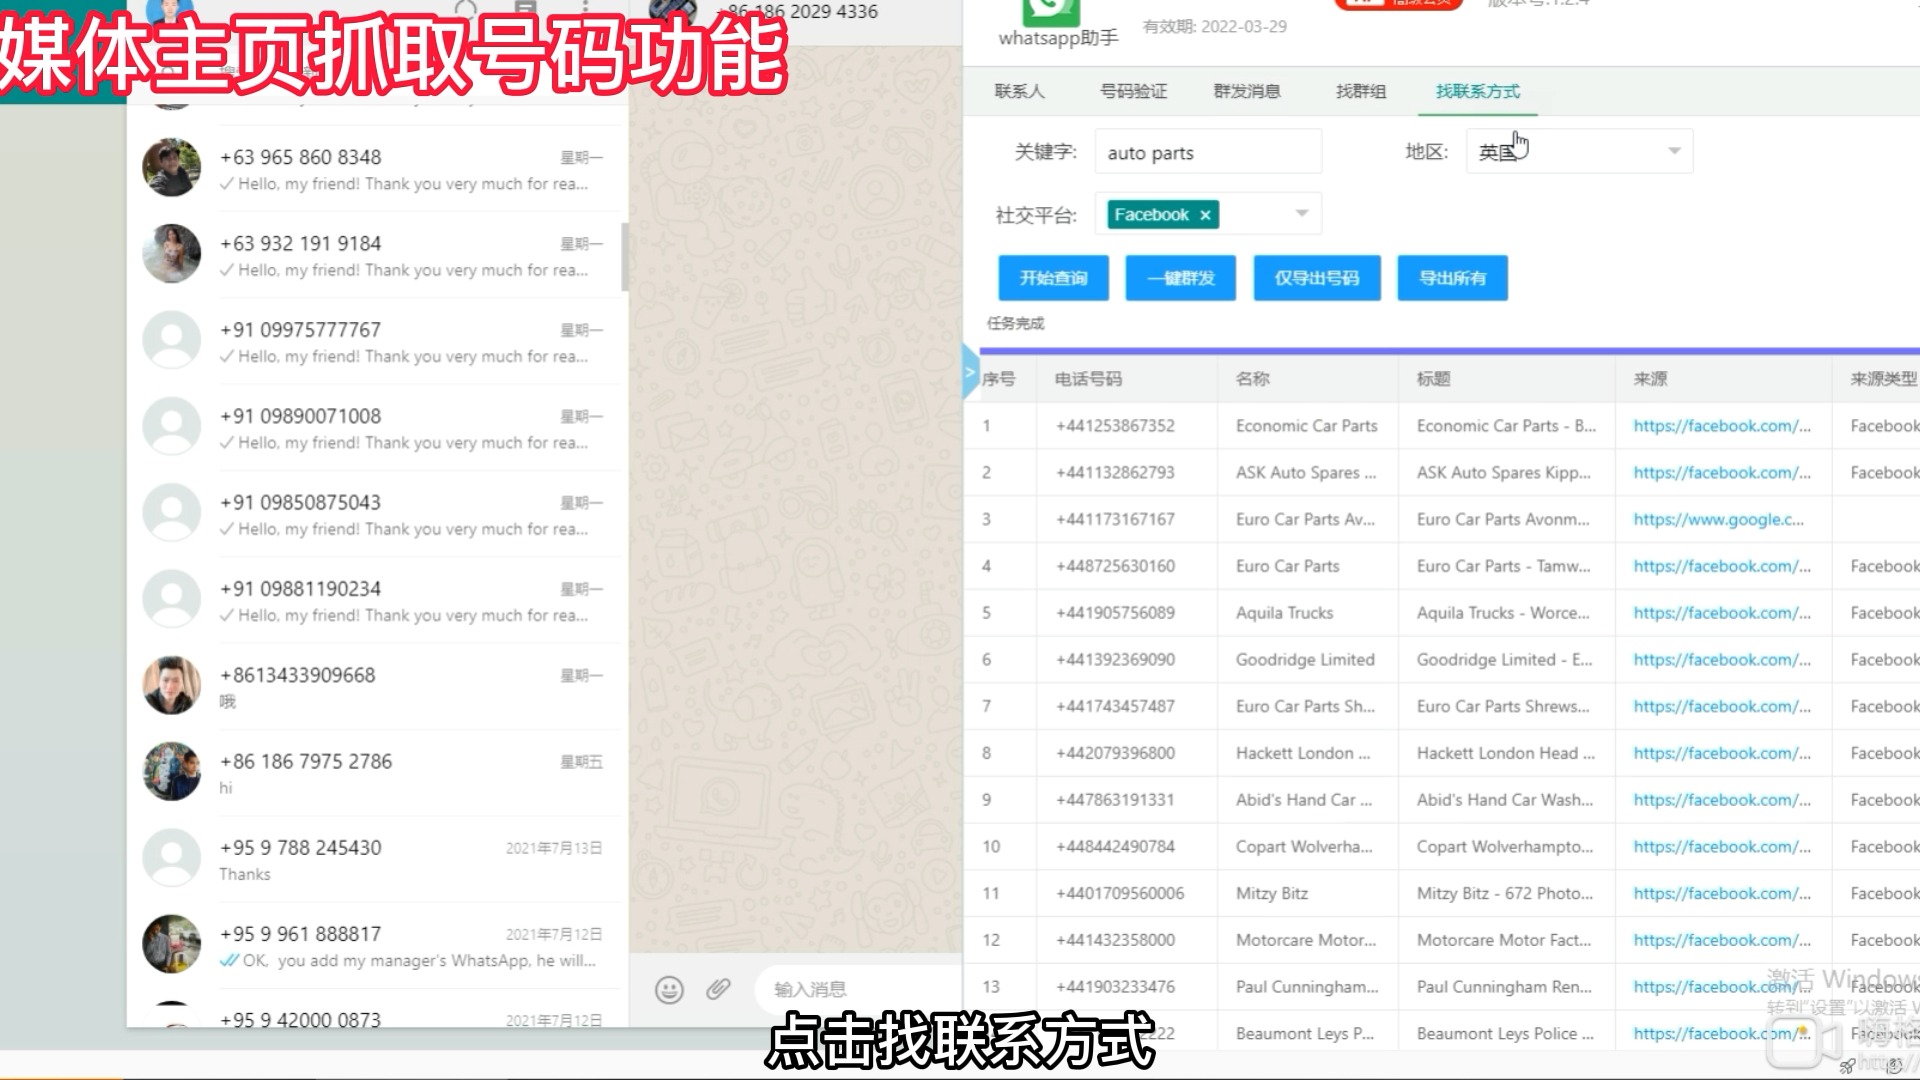Click default avatar for +91 09890071008
The image size is (1920, 1080).
[x=172, y=427]
